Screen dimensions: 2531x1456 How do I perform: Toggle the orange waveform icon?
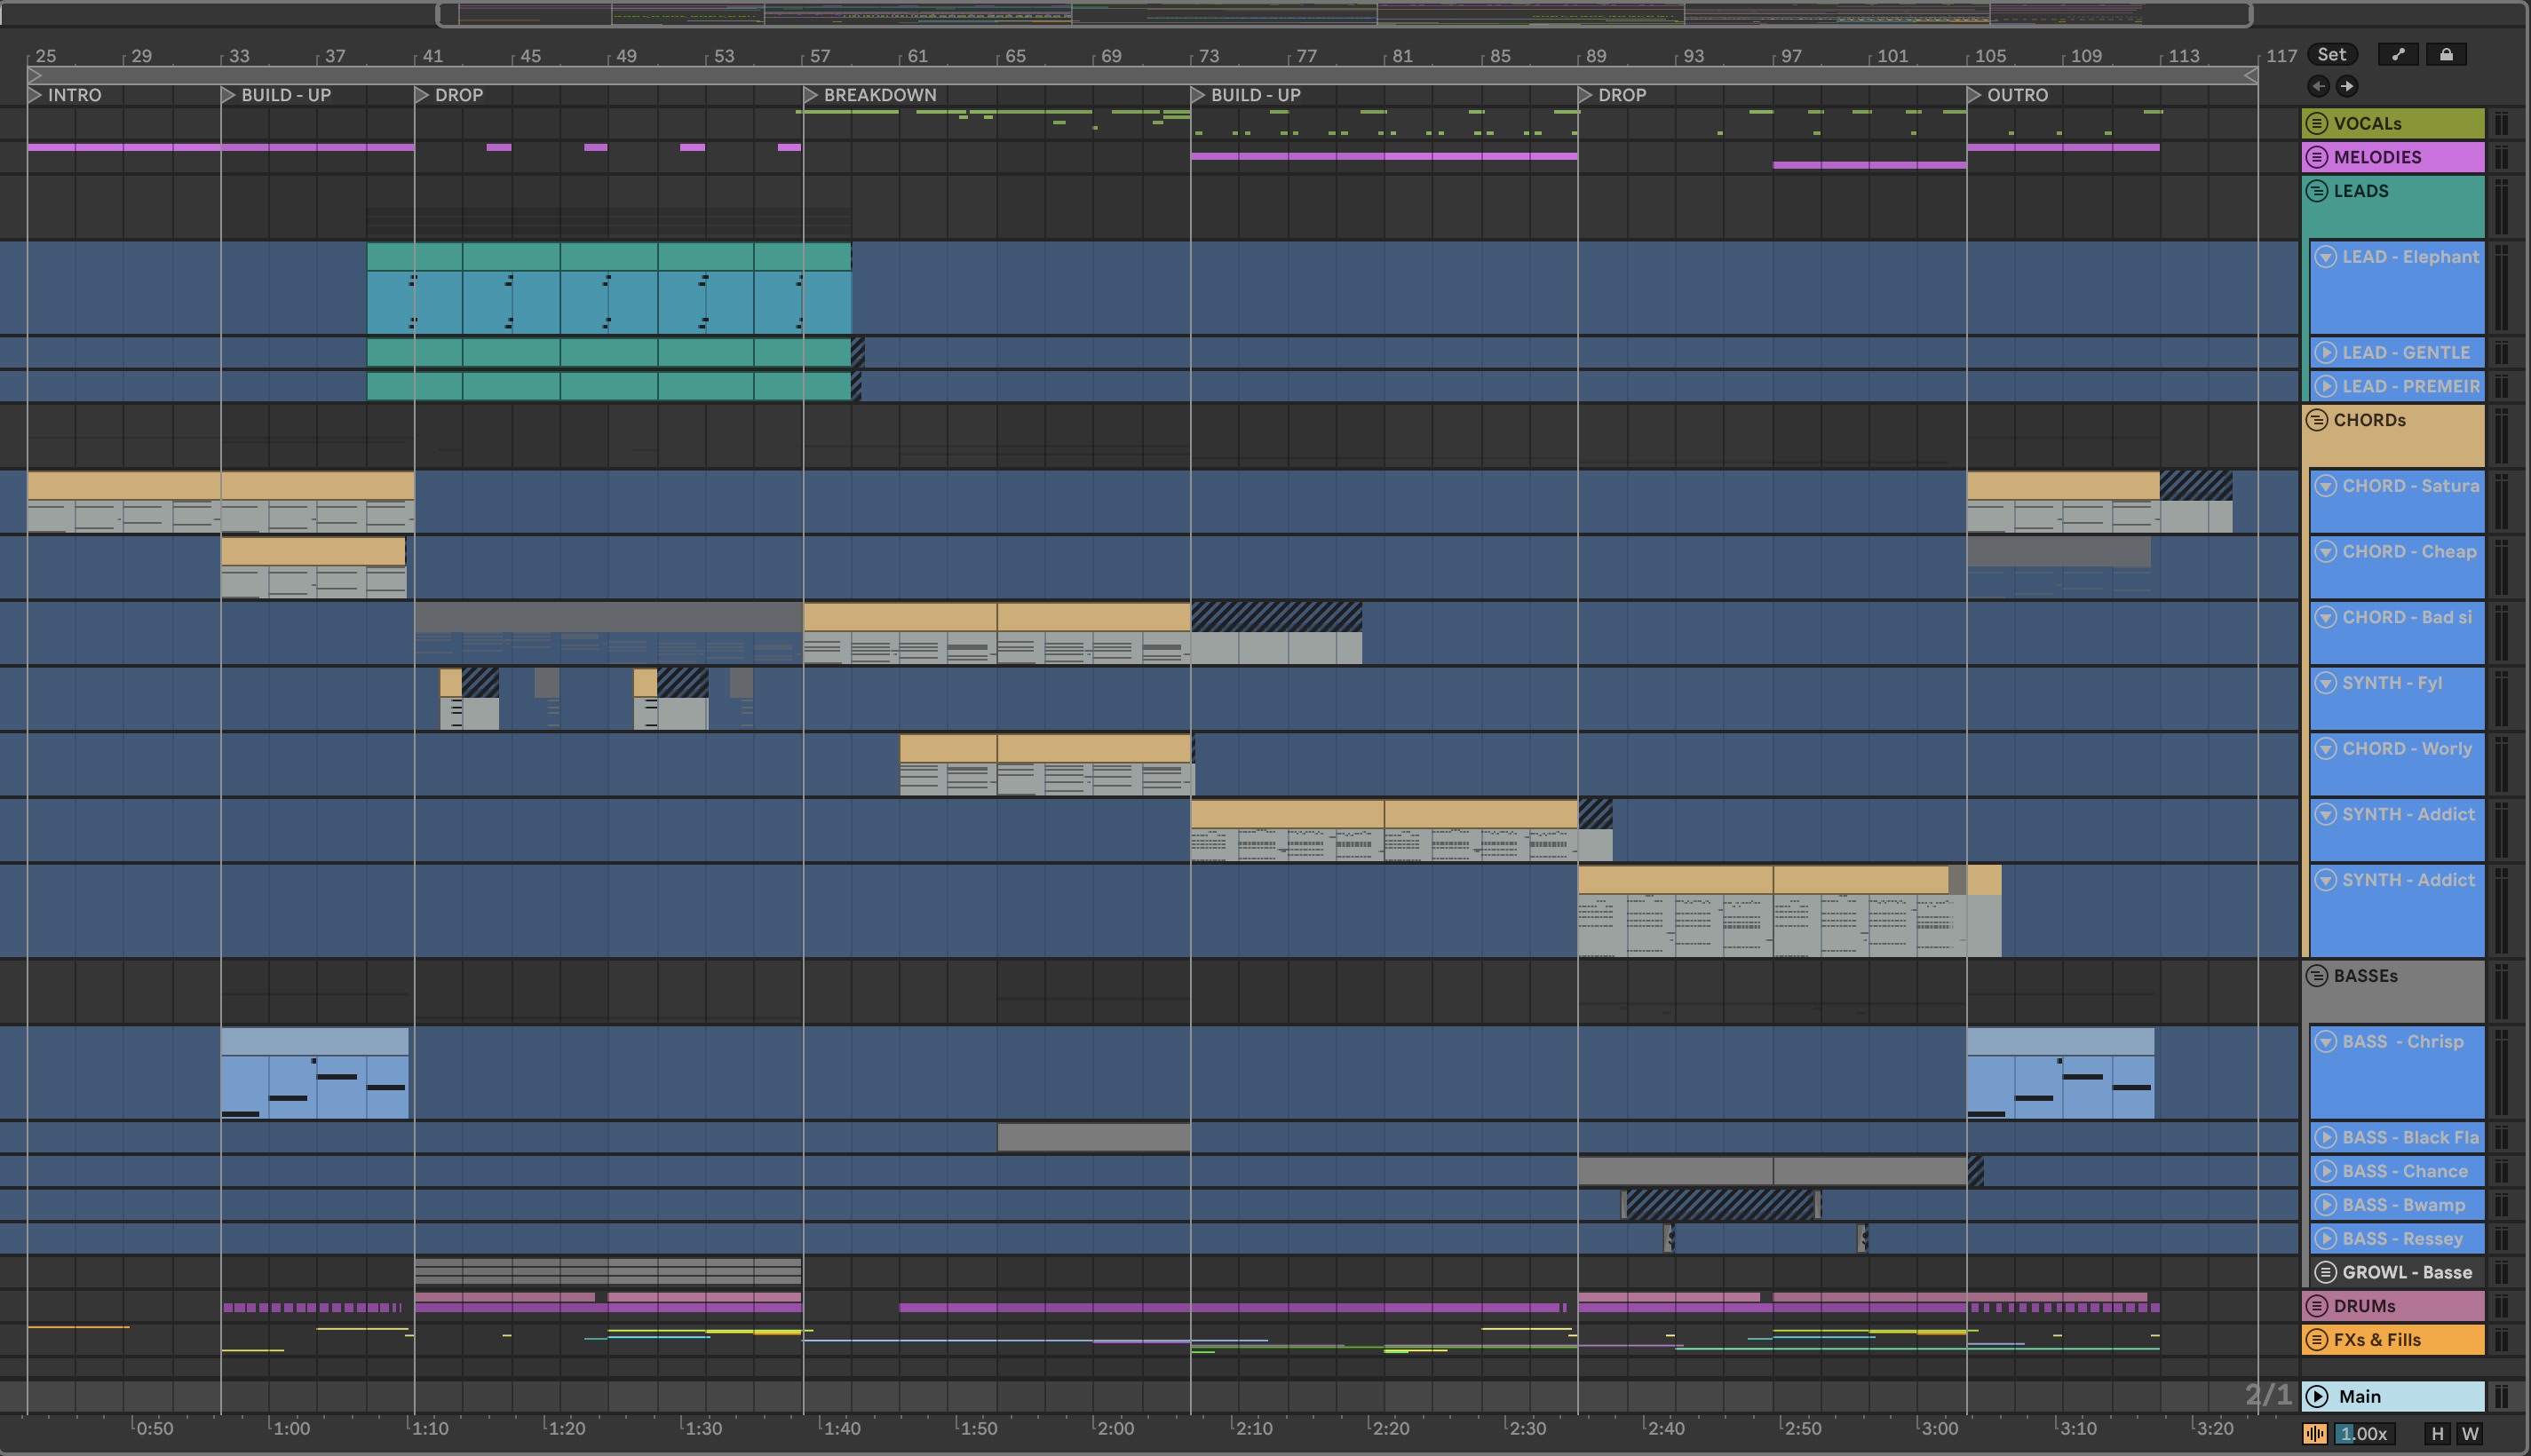2314,1433
